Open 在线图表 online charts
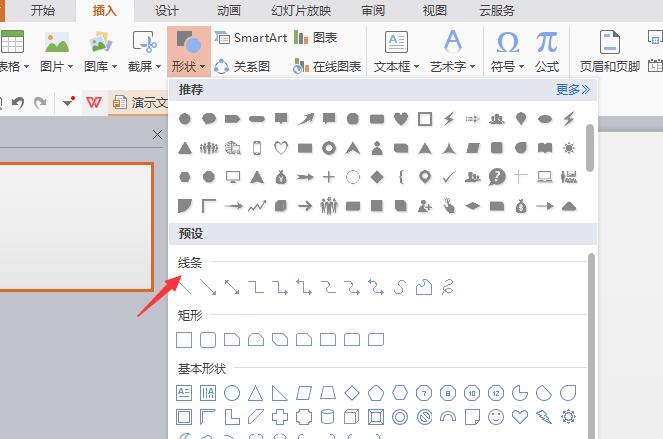 click(327, 66)
